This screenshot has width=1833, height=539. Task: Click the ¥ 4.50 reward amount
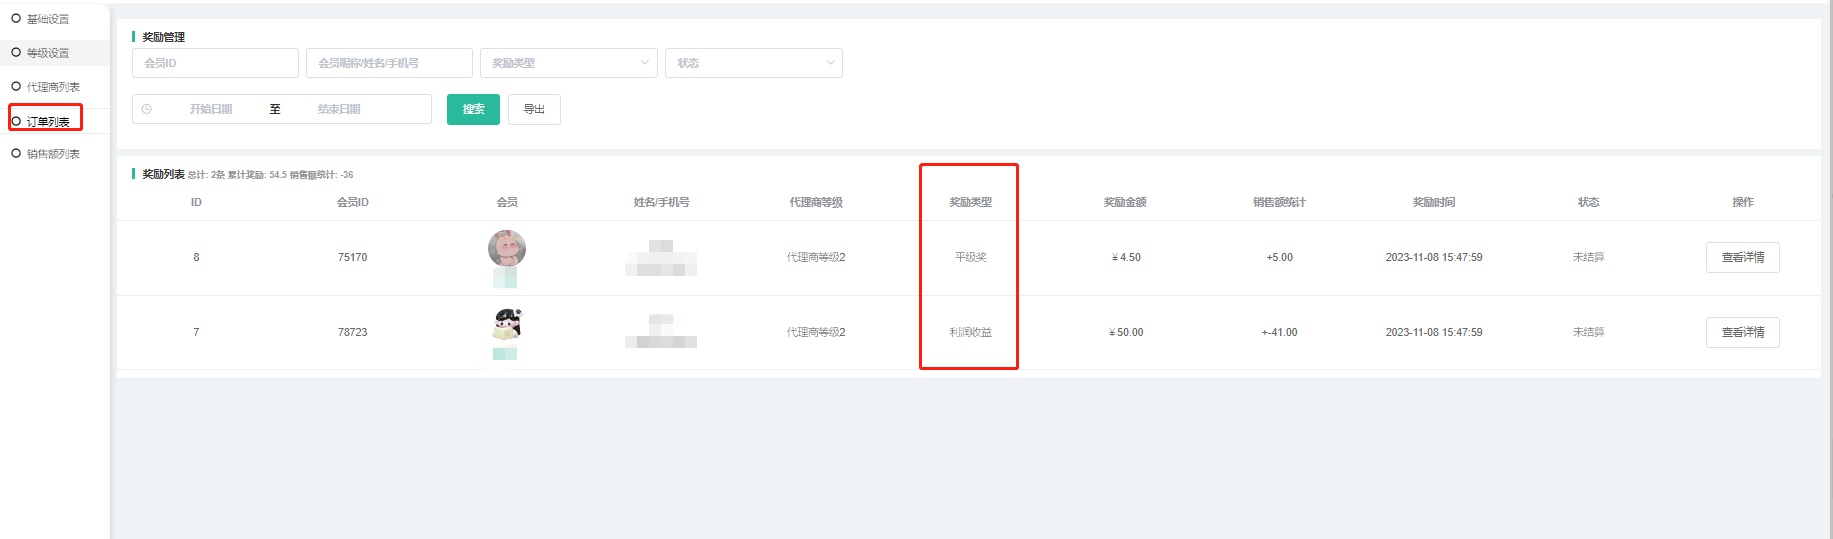coord(1126,257)
